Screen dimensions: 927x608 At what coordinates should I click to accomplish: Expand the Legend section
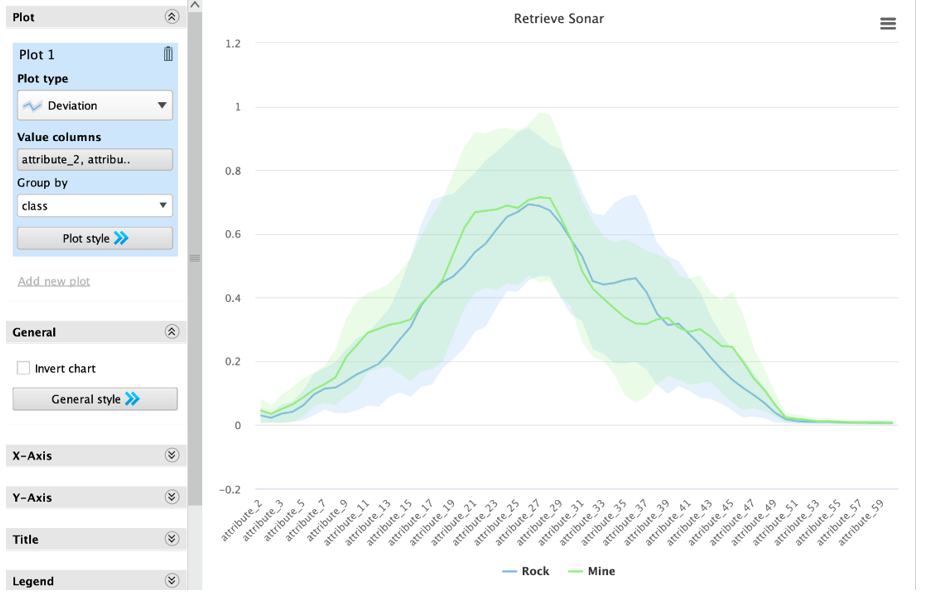click(171, 581)
